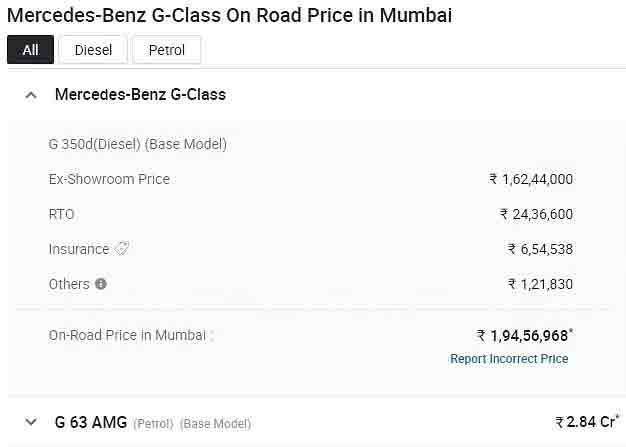Click the Ex-Showroom Price label
The height and width of the screenshot is (447, 626).
(109, 179)
